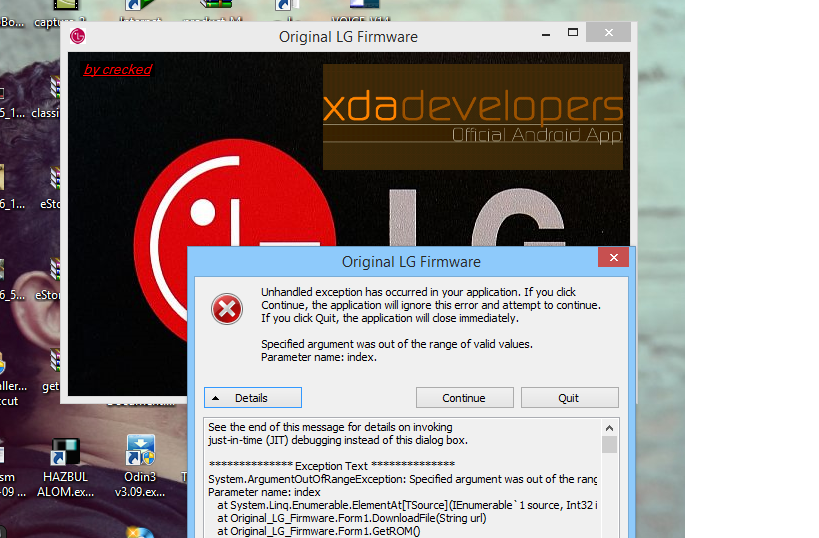Click the LG logo icon in the title bar
Screen dimensions: 819x538
click(77, 36)
